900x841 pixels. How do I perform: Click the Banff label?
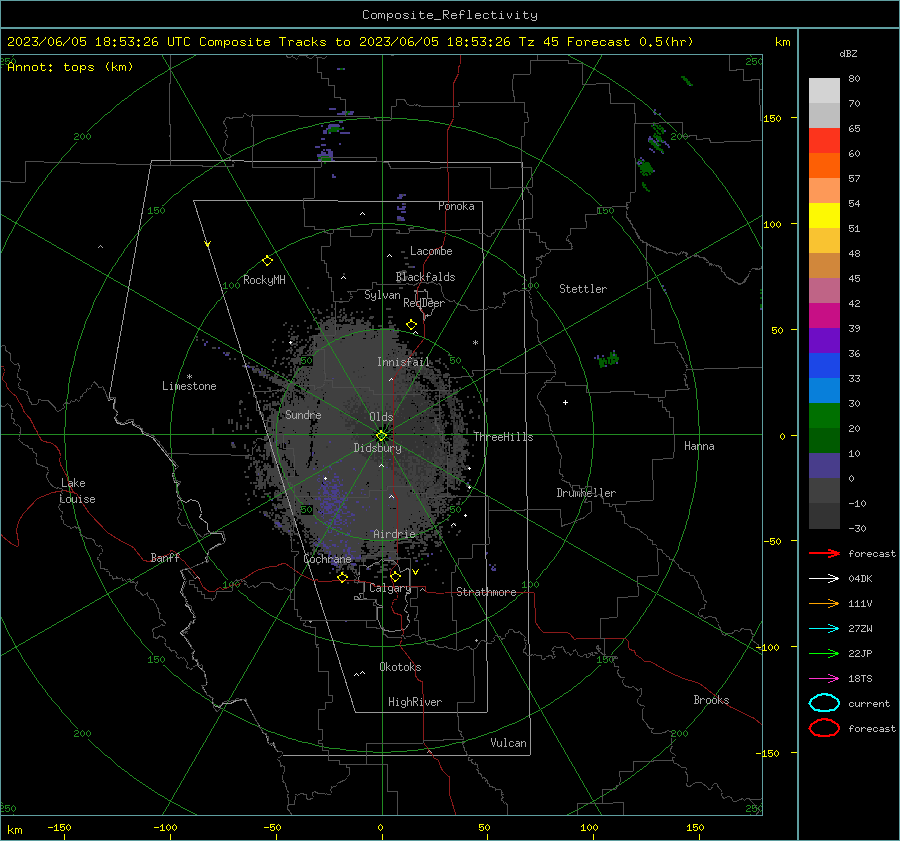pyautogui.click(x=165, y=557)
